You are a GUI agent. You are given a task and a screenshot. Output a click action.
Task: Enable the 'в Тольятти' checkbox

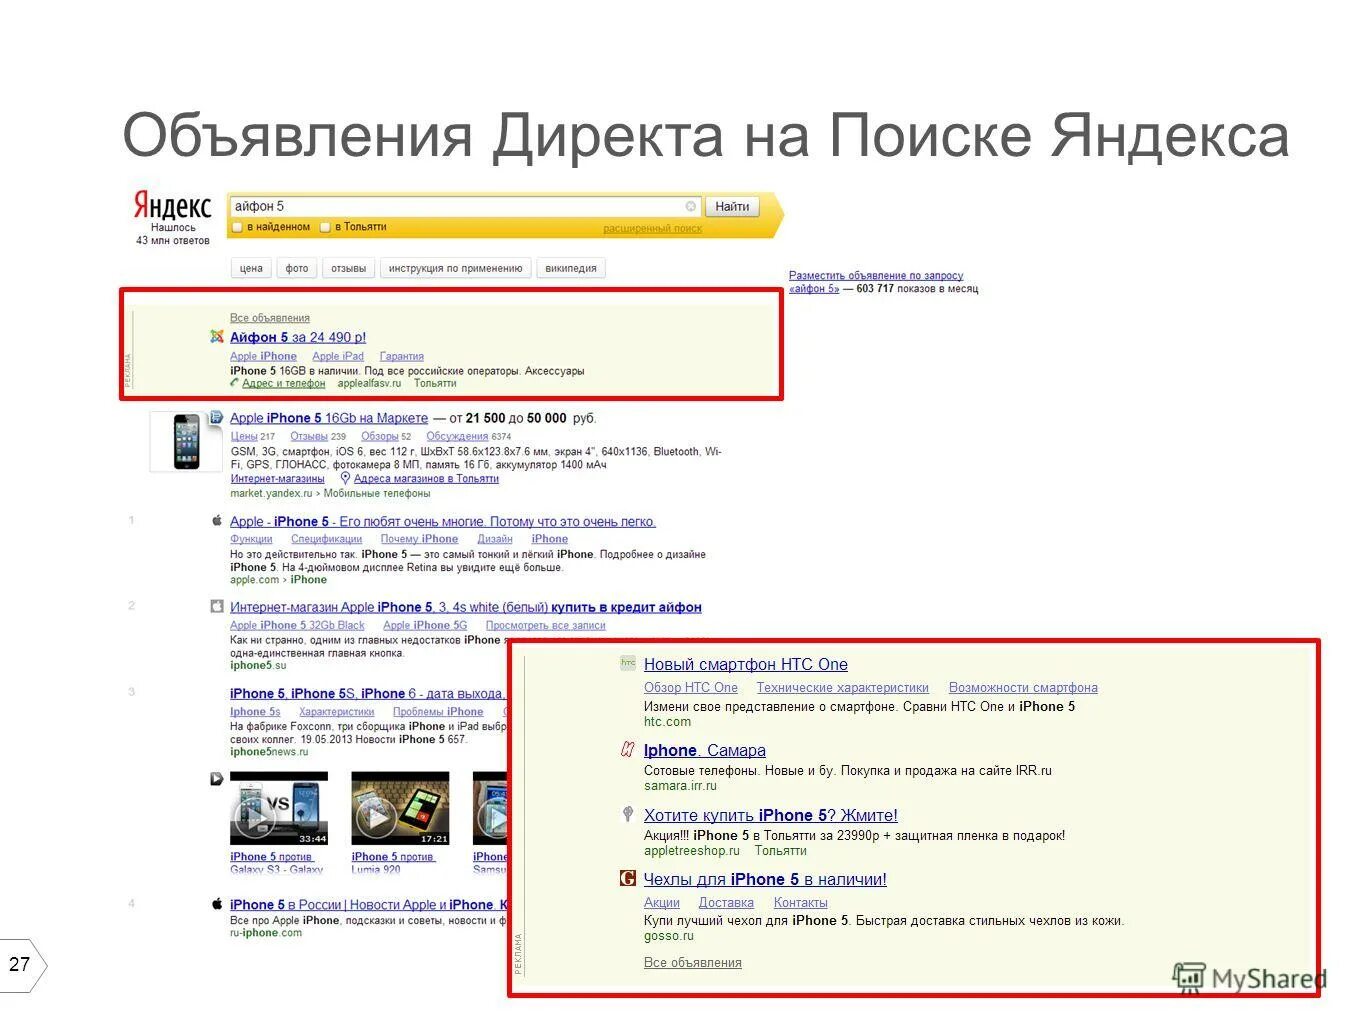(x=325, y=227)
